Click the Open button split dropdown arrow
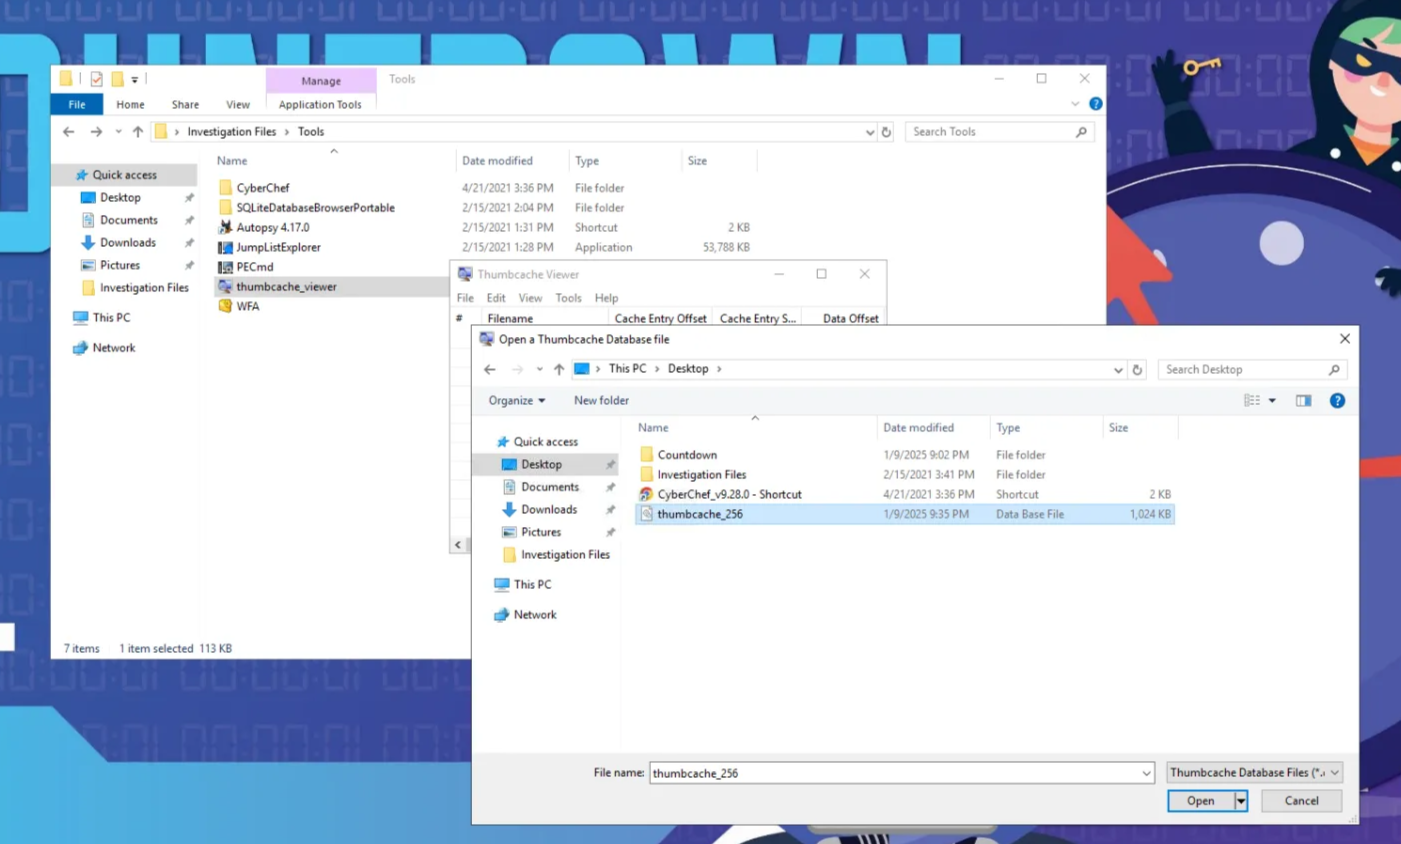The width and height of the screenshot is (1401, 844). pos(1240,801)
